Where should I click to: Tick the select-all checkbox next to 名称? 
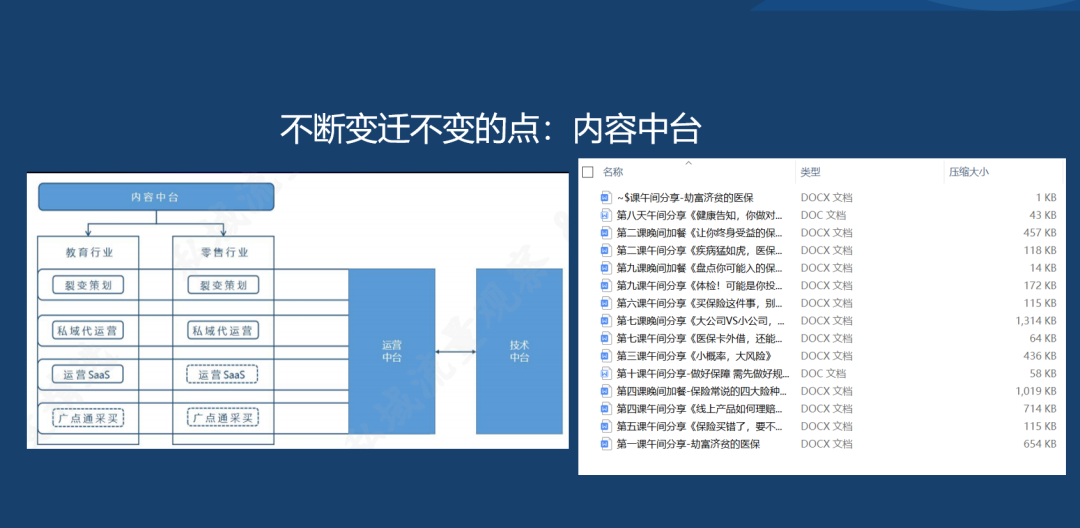coord(588,172)
